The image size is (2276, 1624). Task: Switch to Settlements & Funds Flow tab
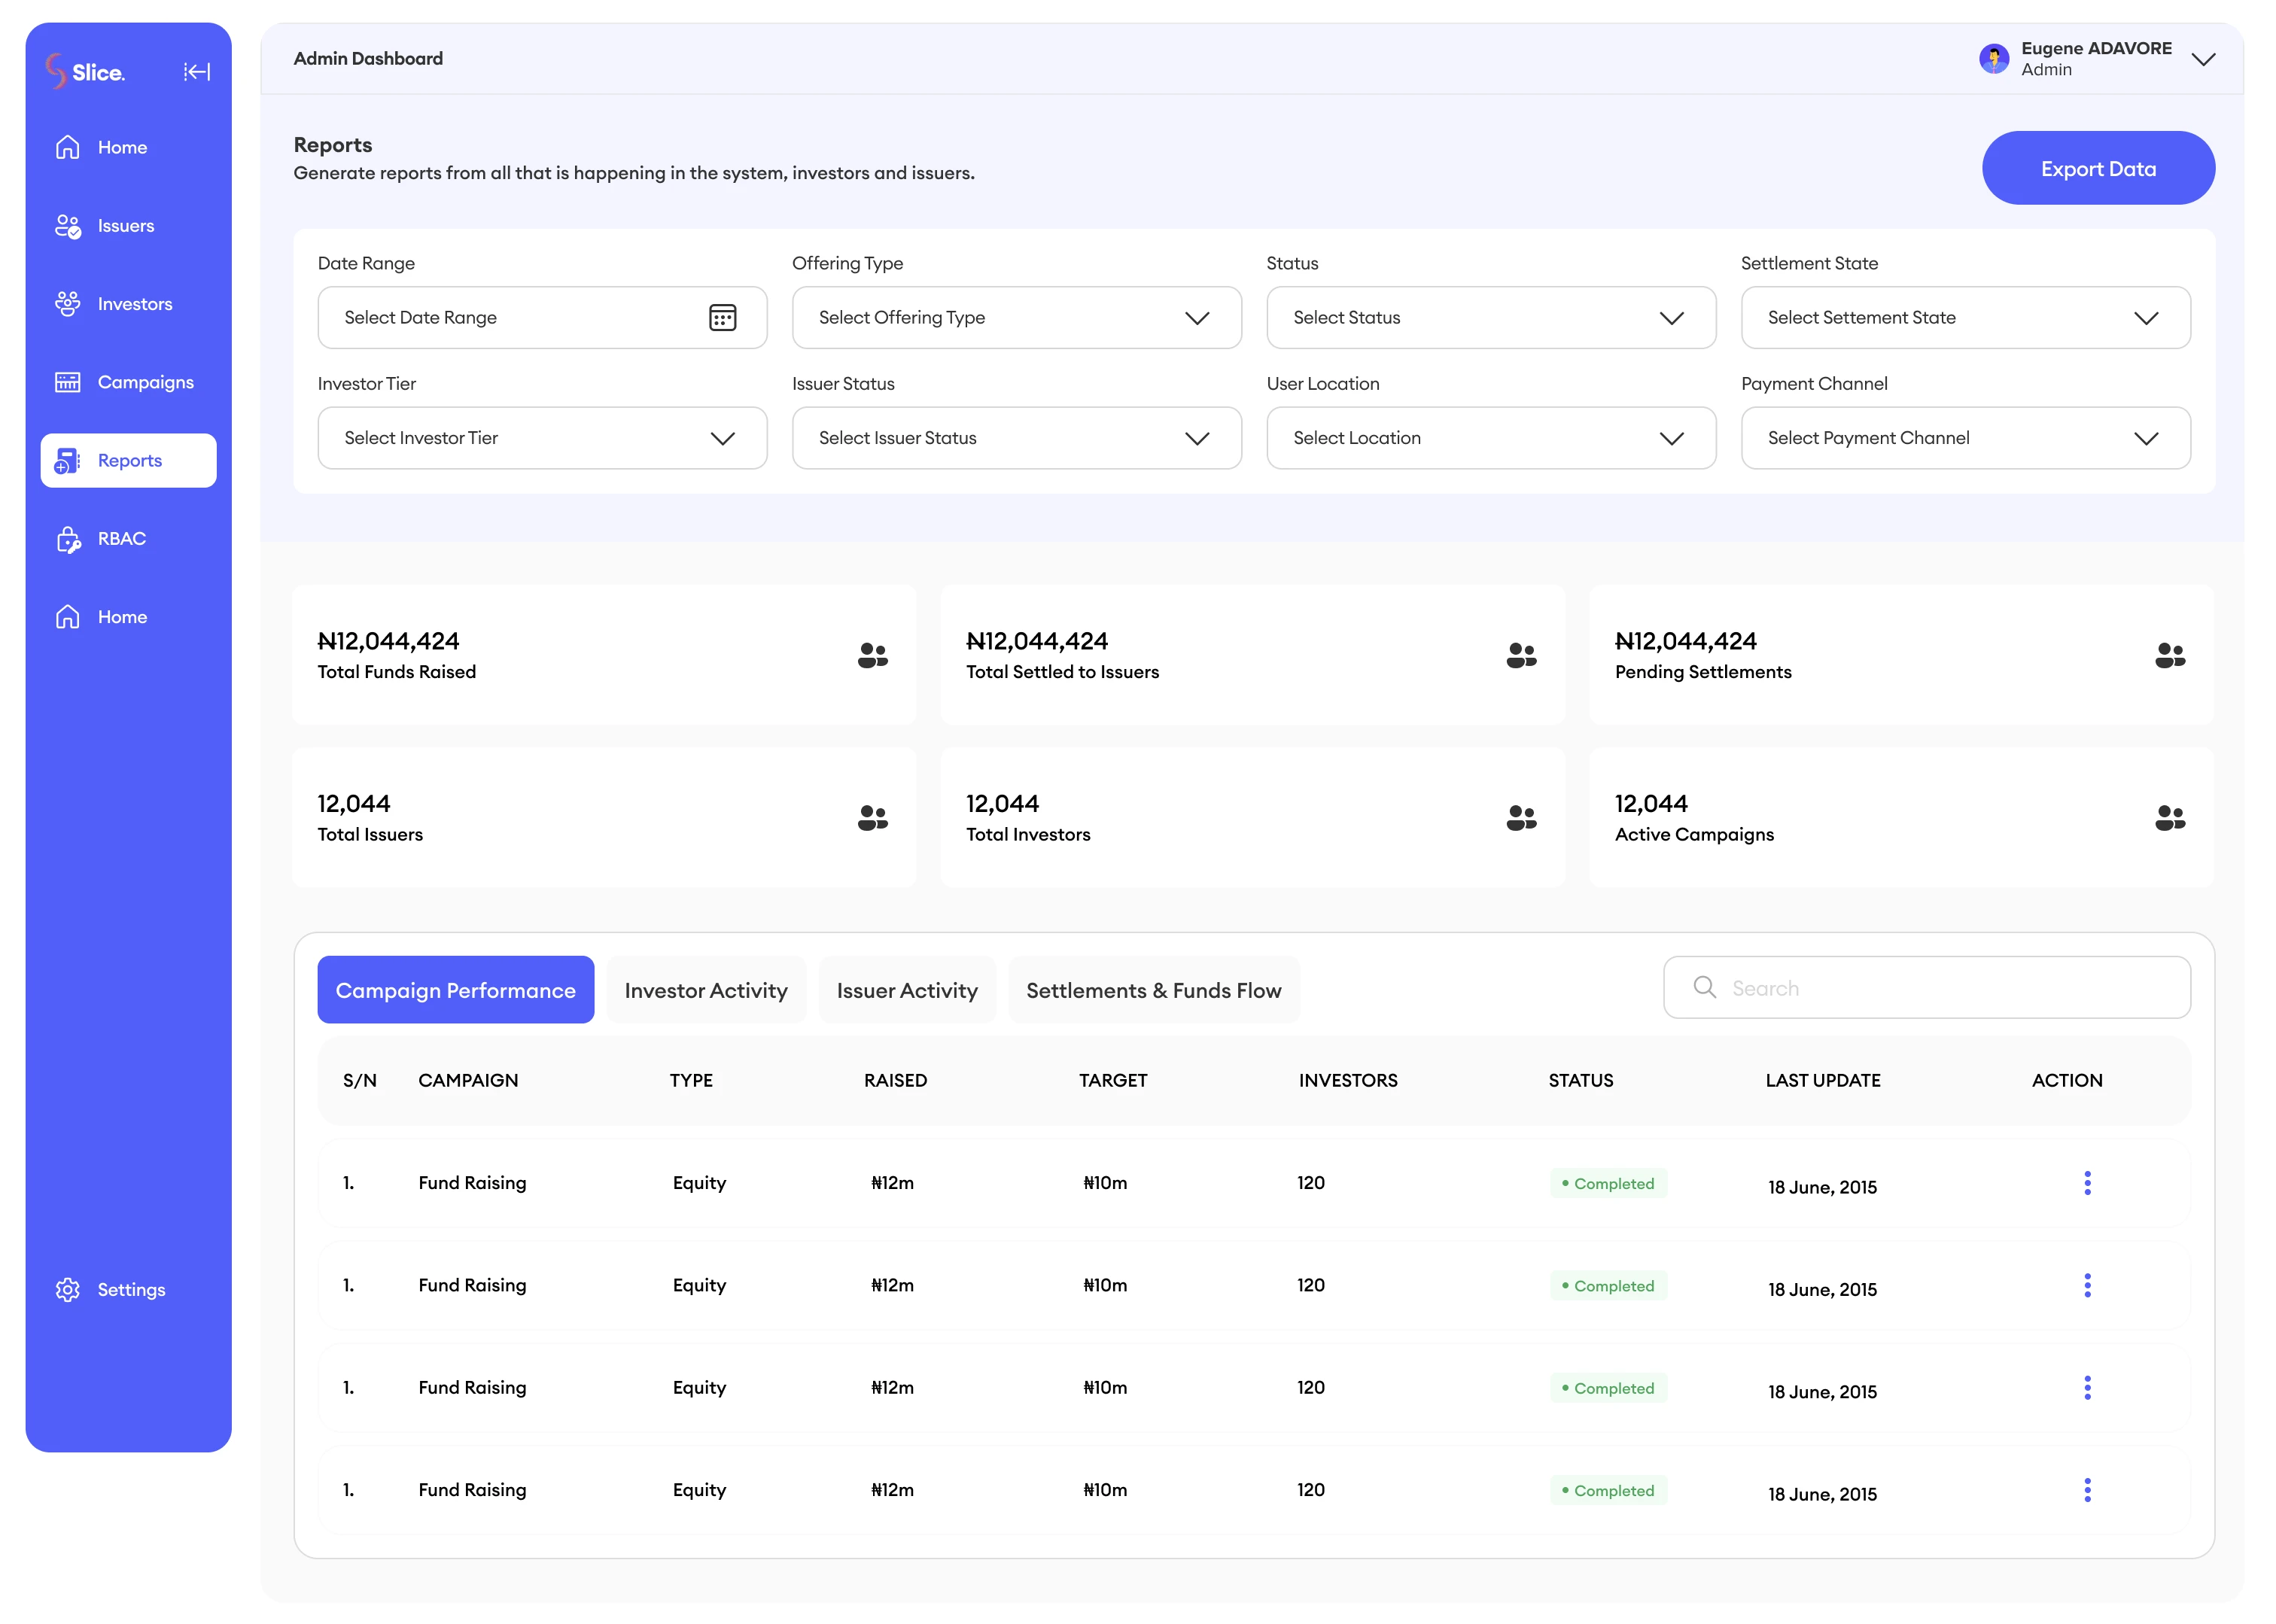tap(1153, 990)
